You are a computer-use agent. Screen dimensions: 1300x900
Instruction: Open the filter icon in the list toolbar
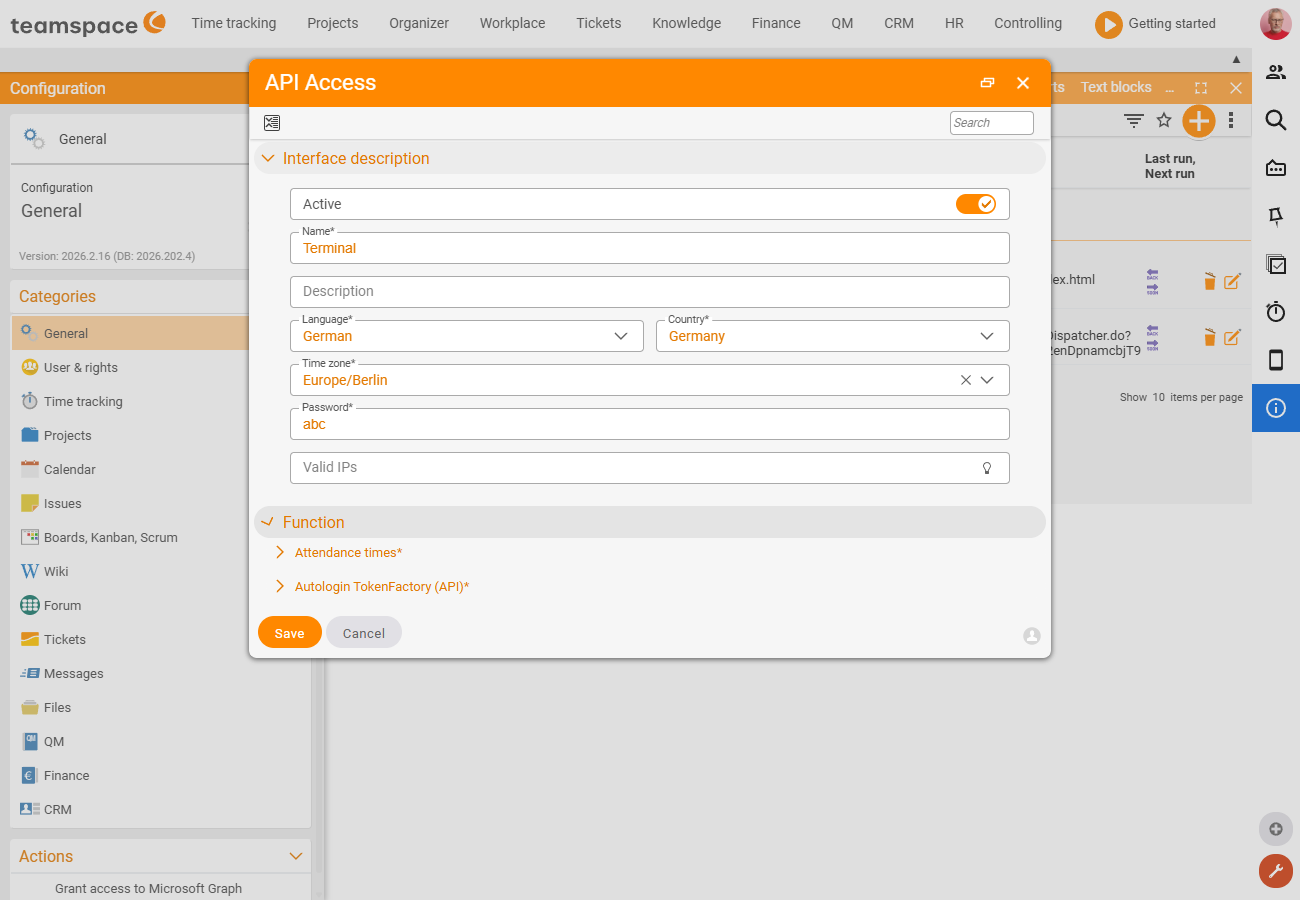1133,121
